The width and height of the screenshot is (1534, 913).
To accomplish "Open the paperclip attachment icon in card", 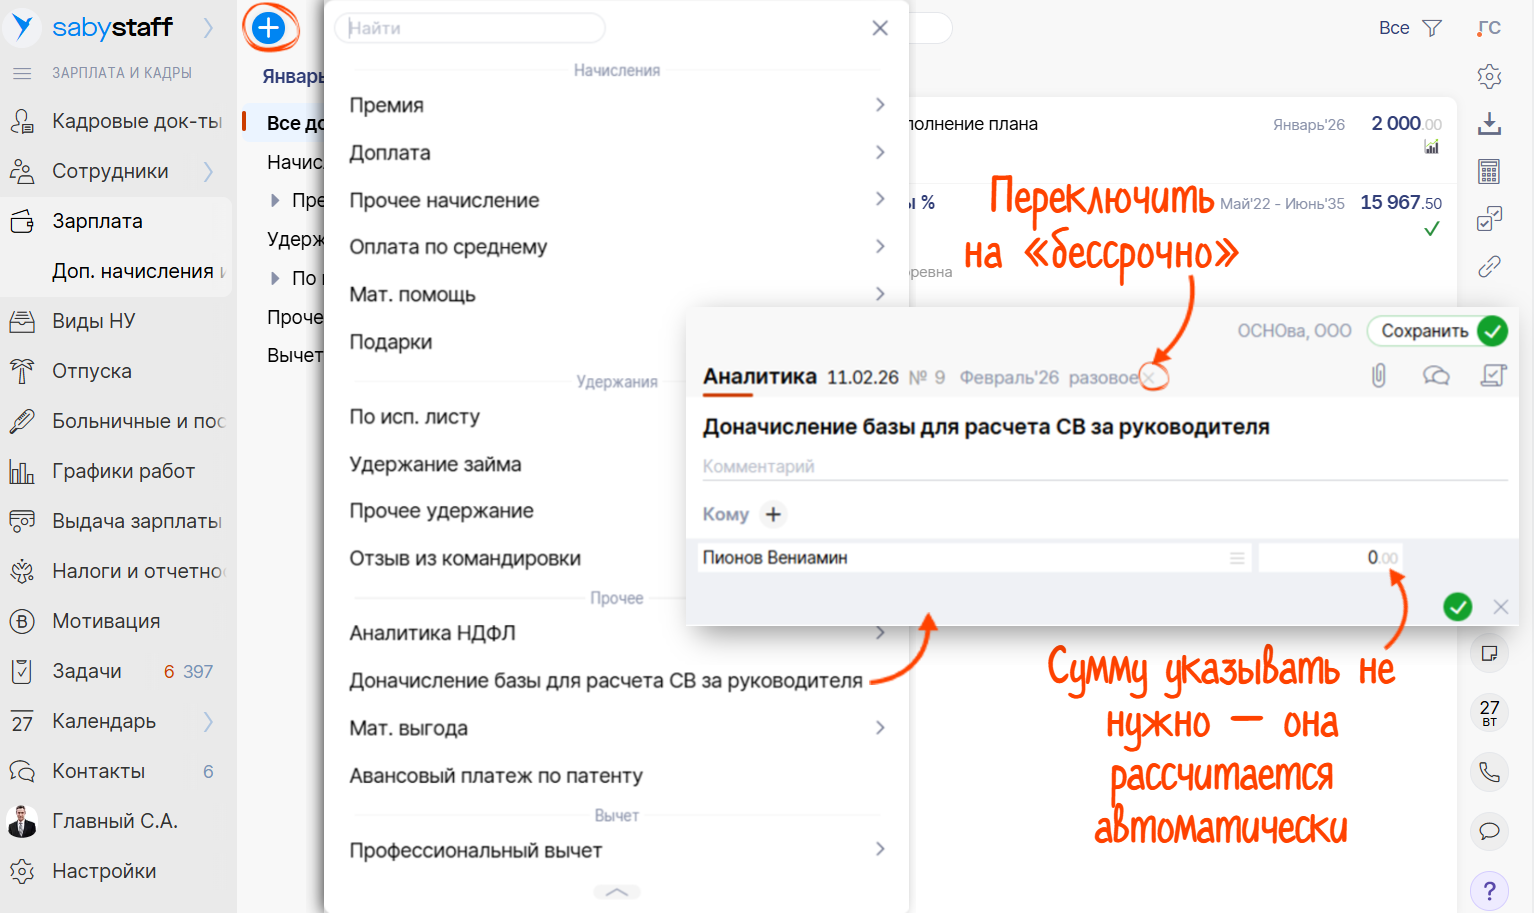I will coord(1378,376).
